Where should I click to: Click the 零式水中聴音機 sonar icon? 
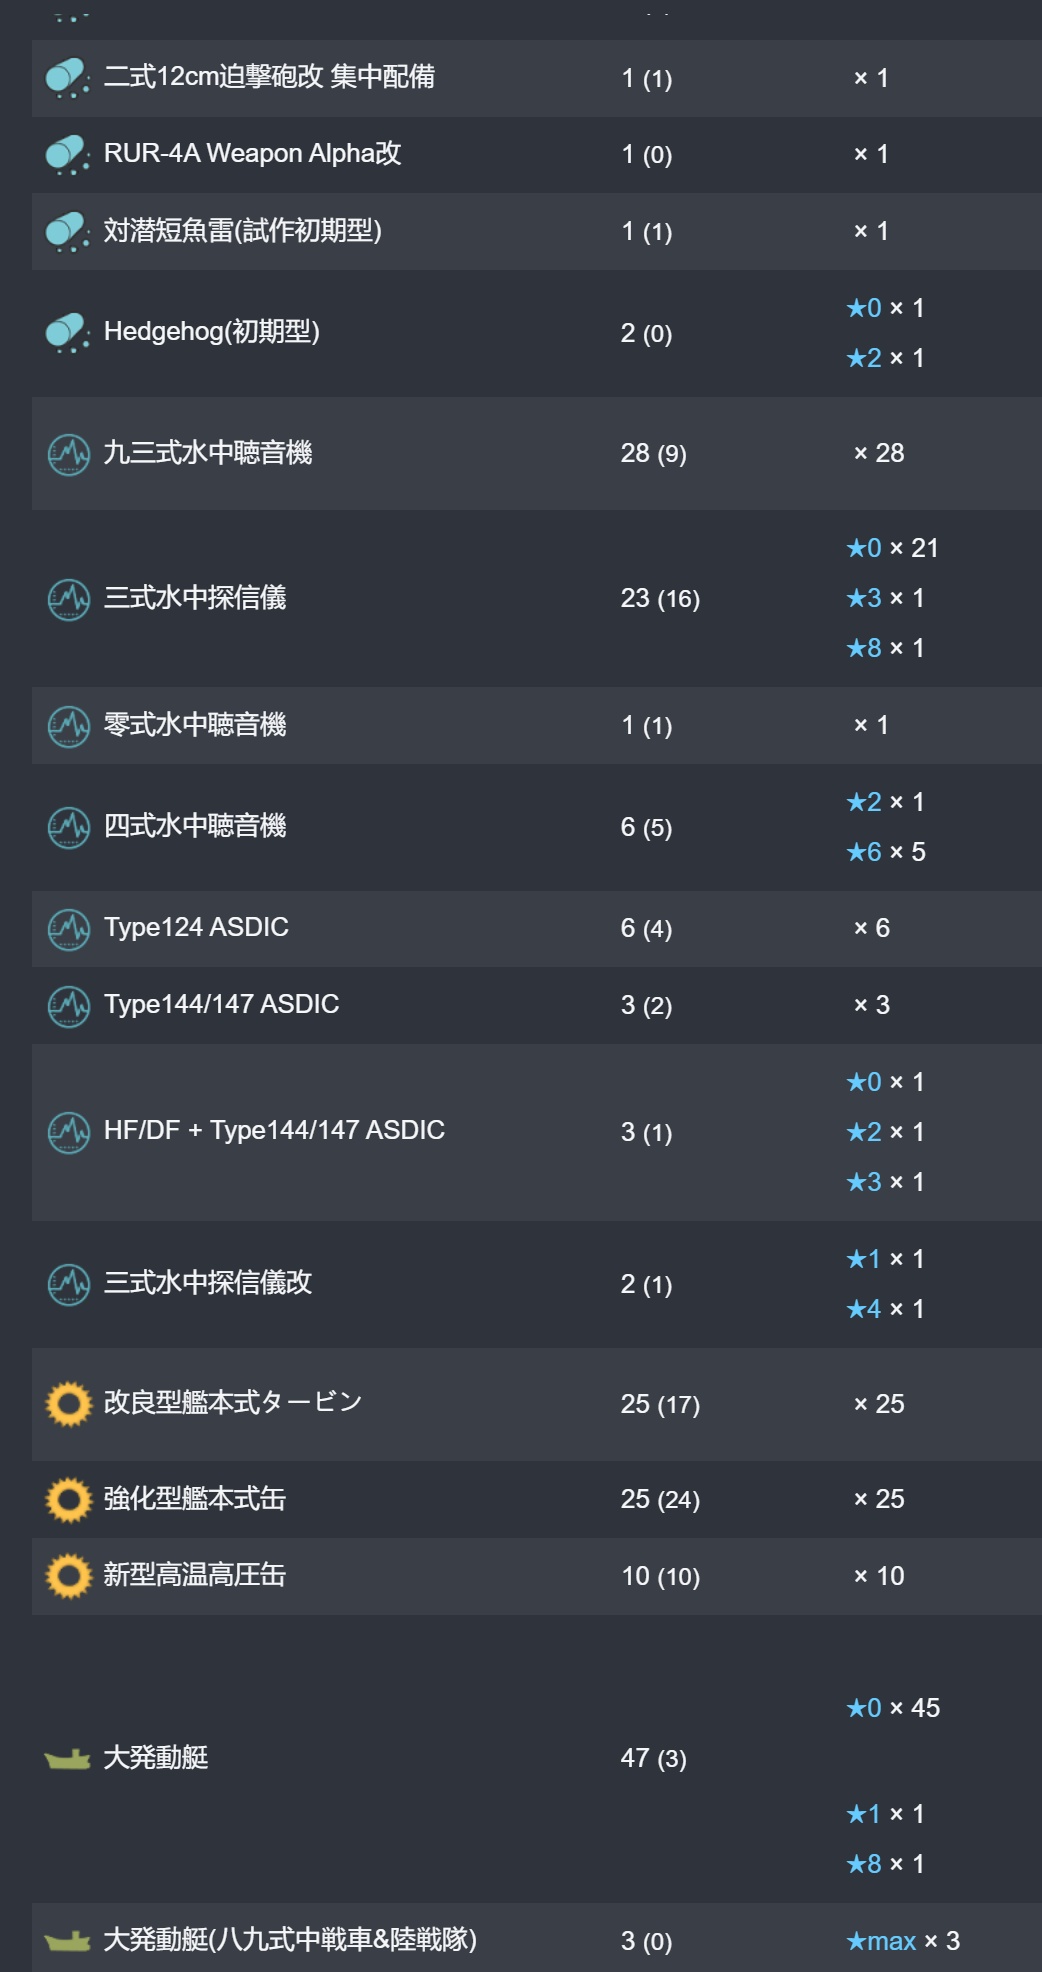pyautogui.click(x=68, y=726)
